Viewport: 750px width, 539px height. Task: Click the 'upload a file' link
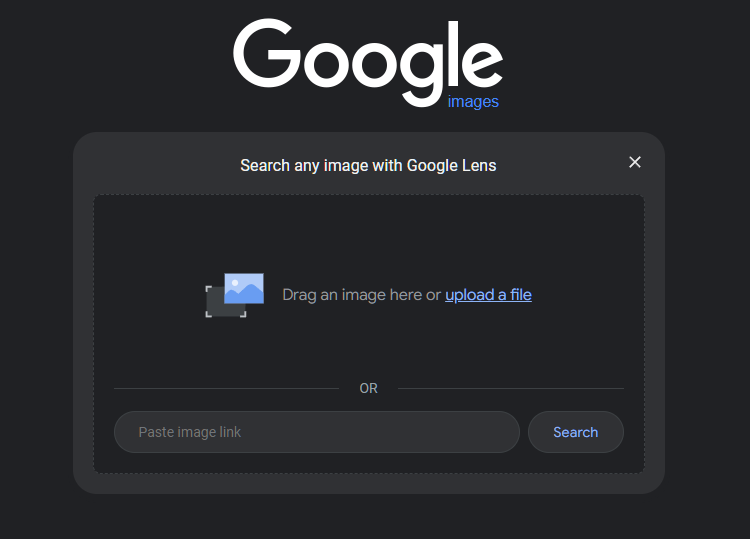click(488, 295)
